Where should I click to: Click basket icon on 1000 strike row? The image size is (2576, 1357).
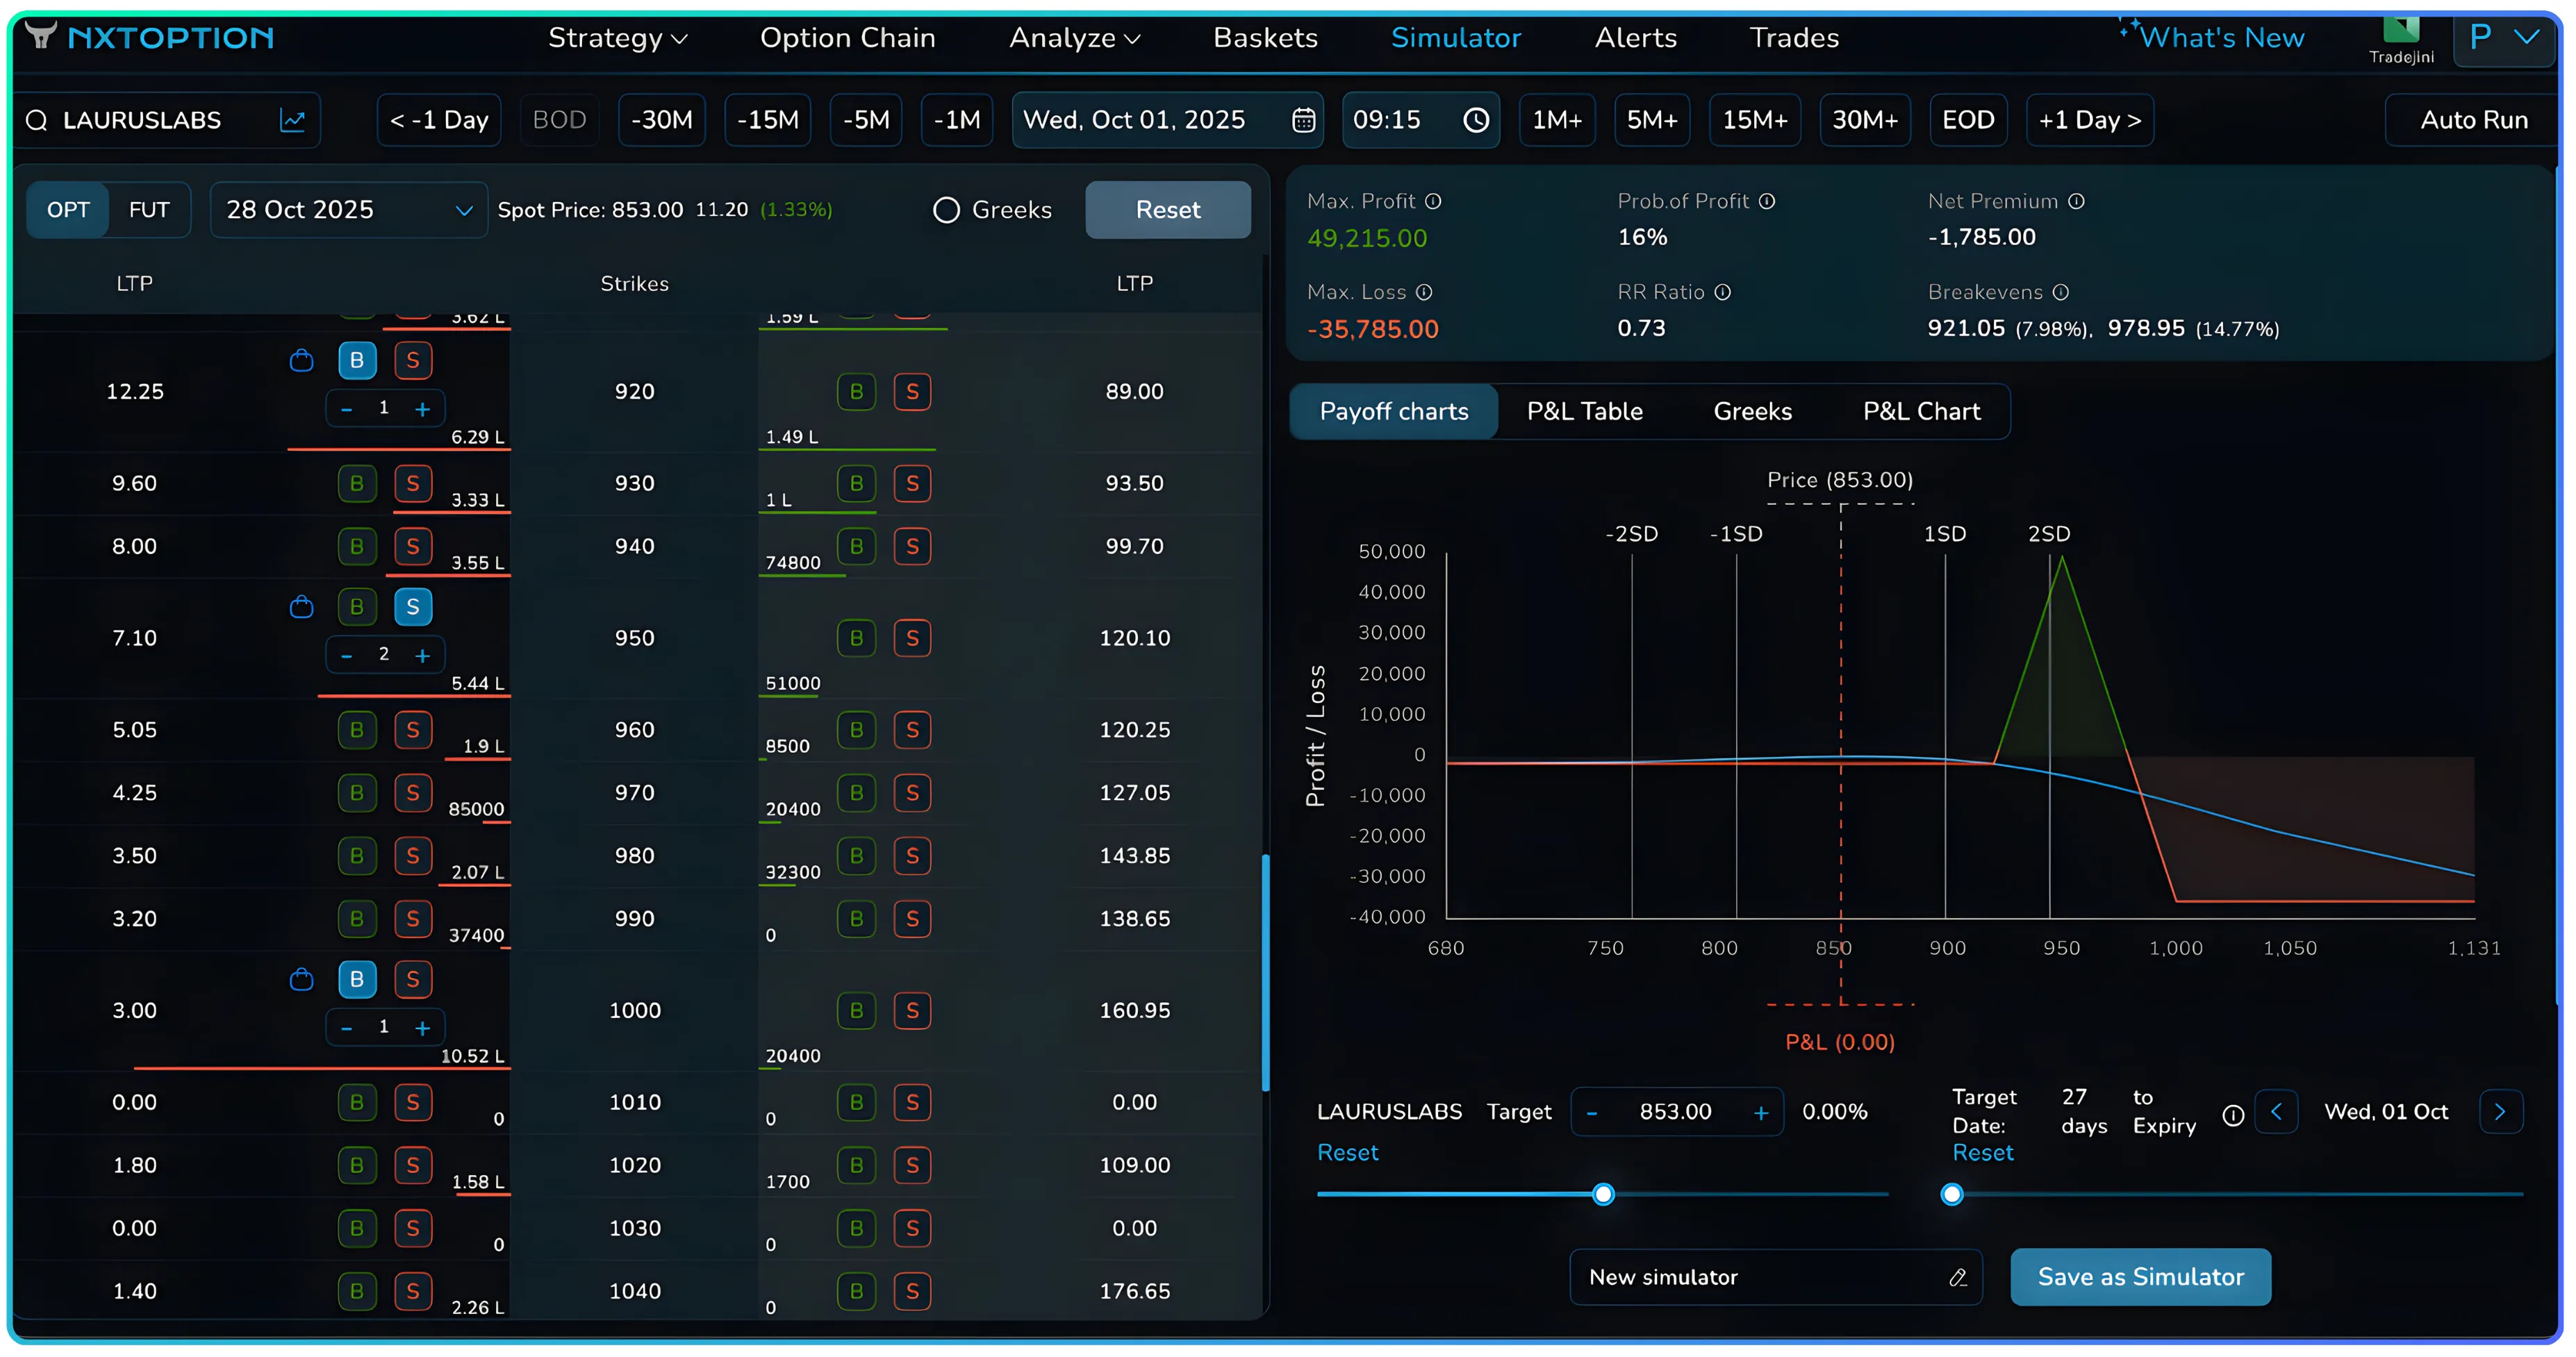point(301,979)
